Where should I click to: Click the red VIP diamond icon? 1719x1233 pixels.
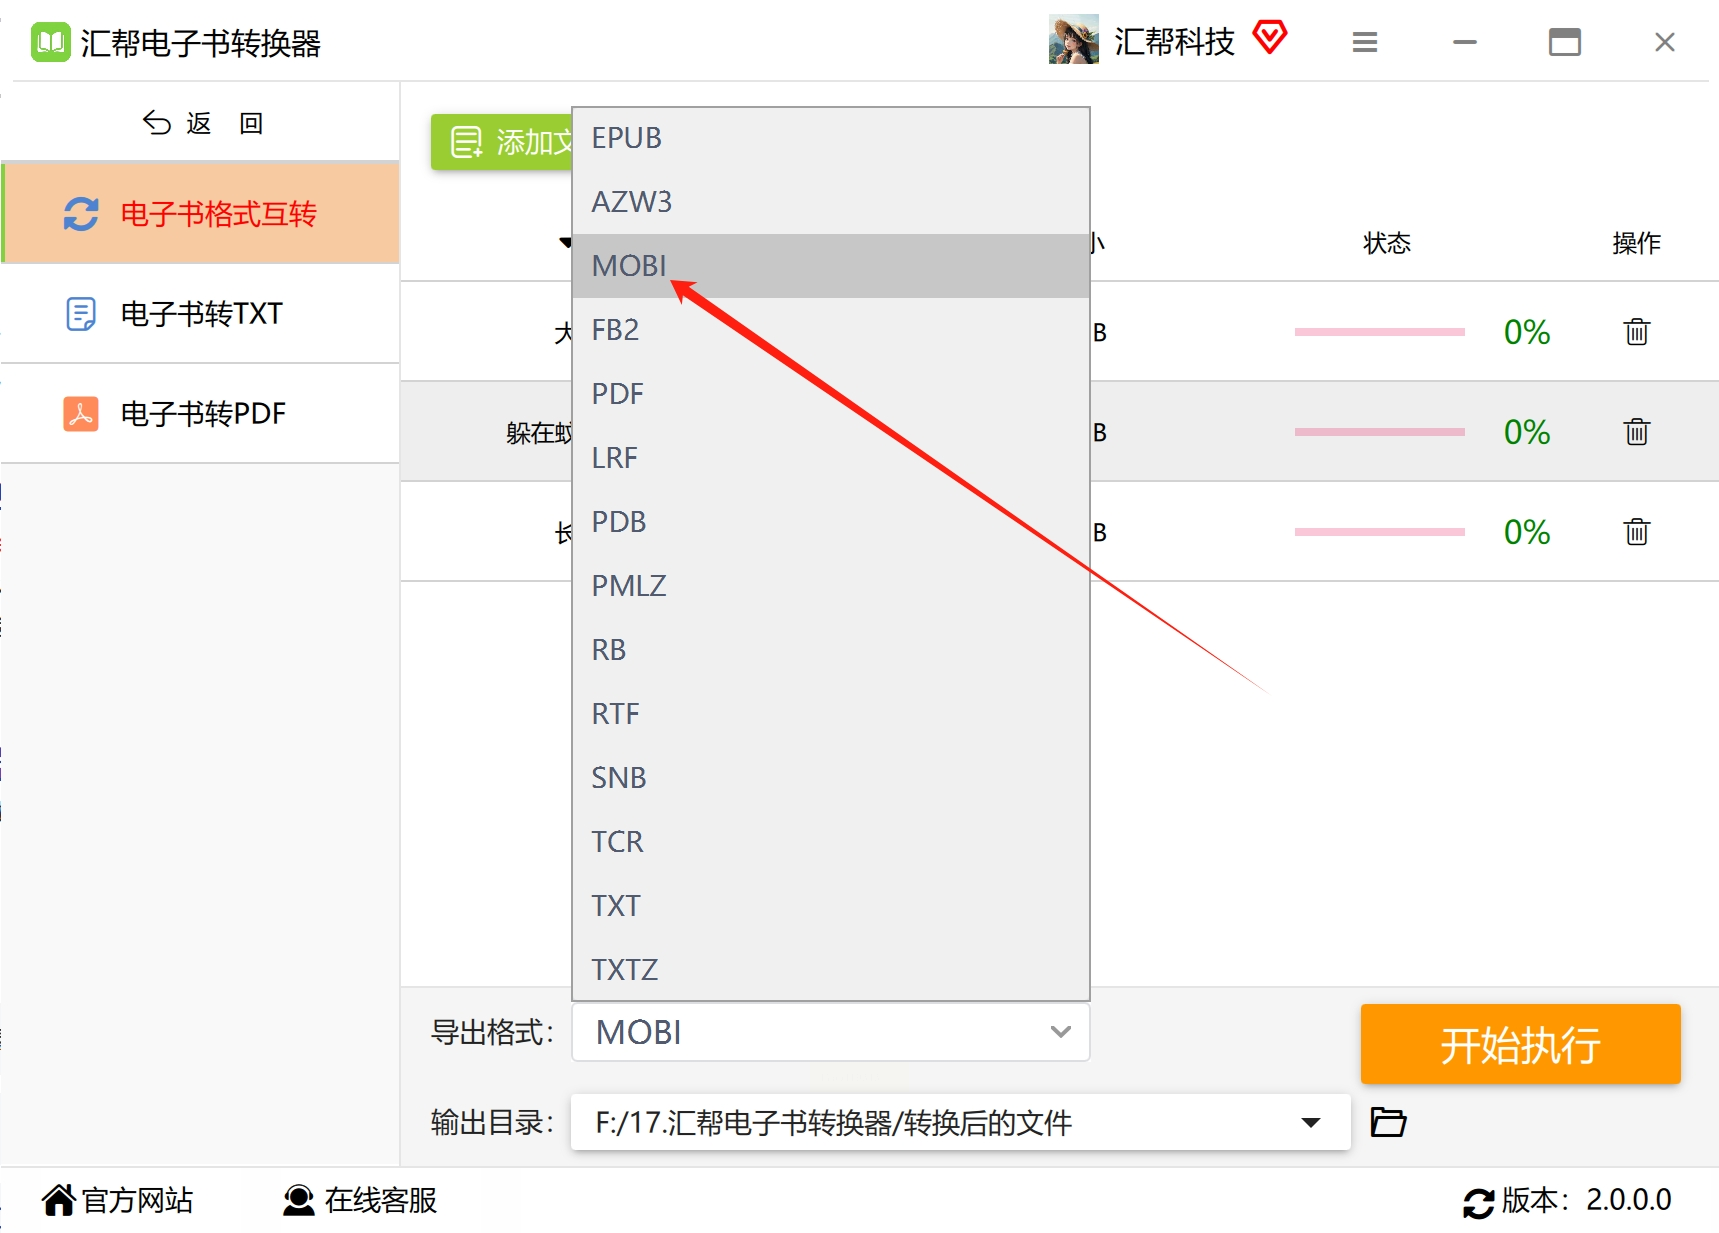pos(1270,38)
